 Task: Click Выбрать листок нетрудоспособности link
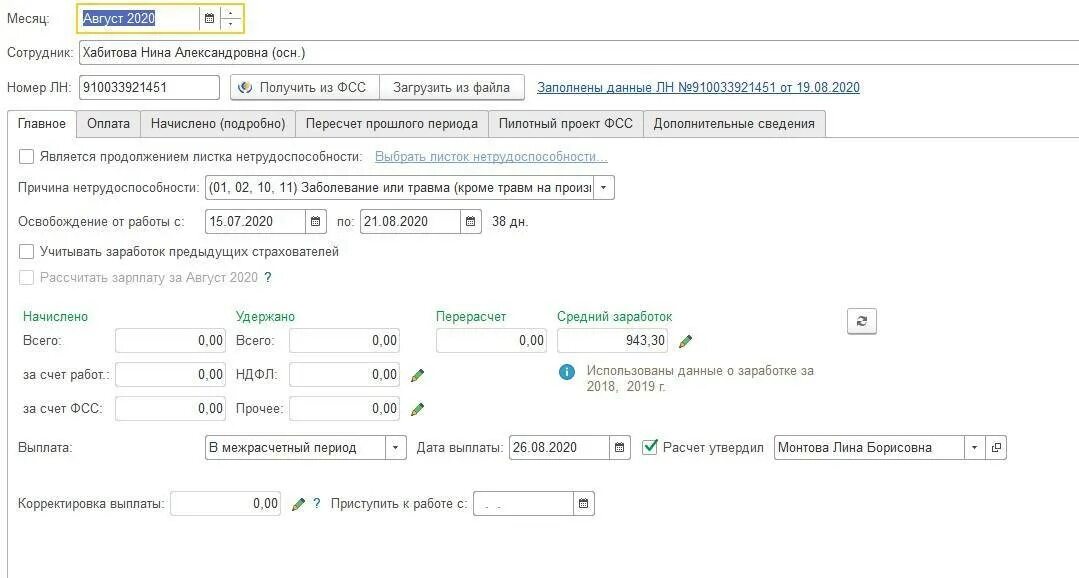(491, 157)
